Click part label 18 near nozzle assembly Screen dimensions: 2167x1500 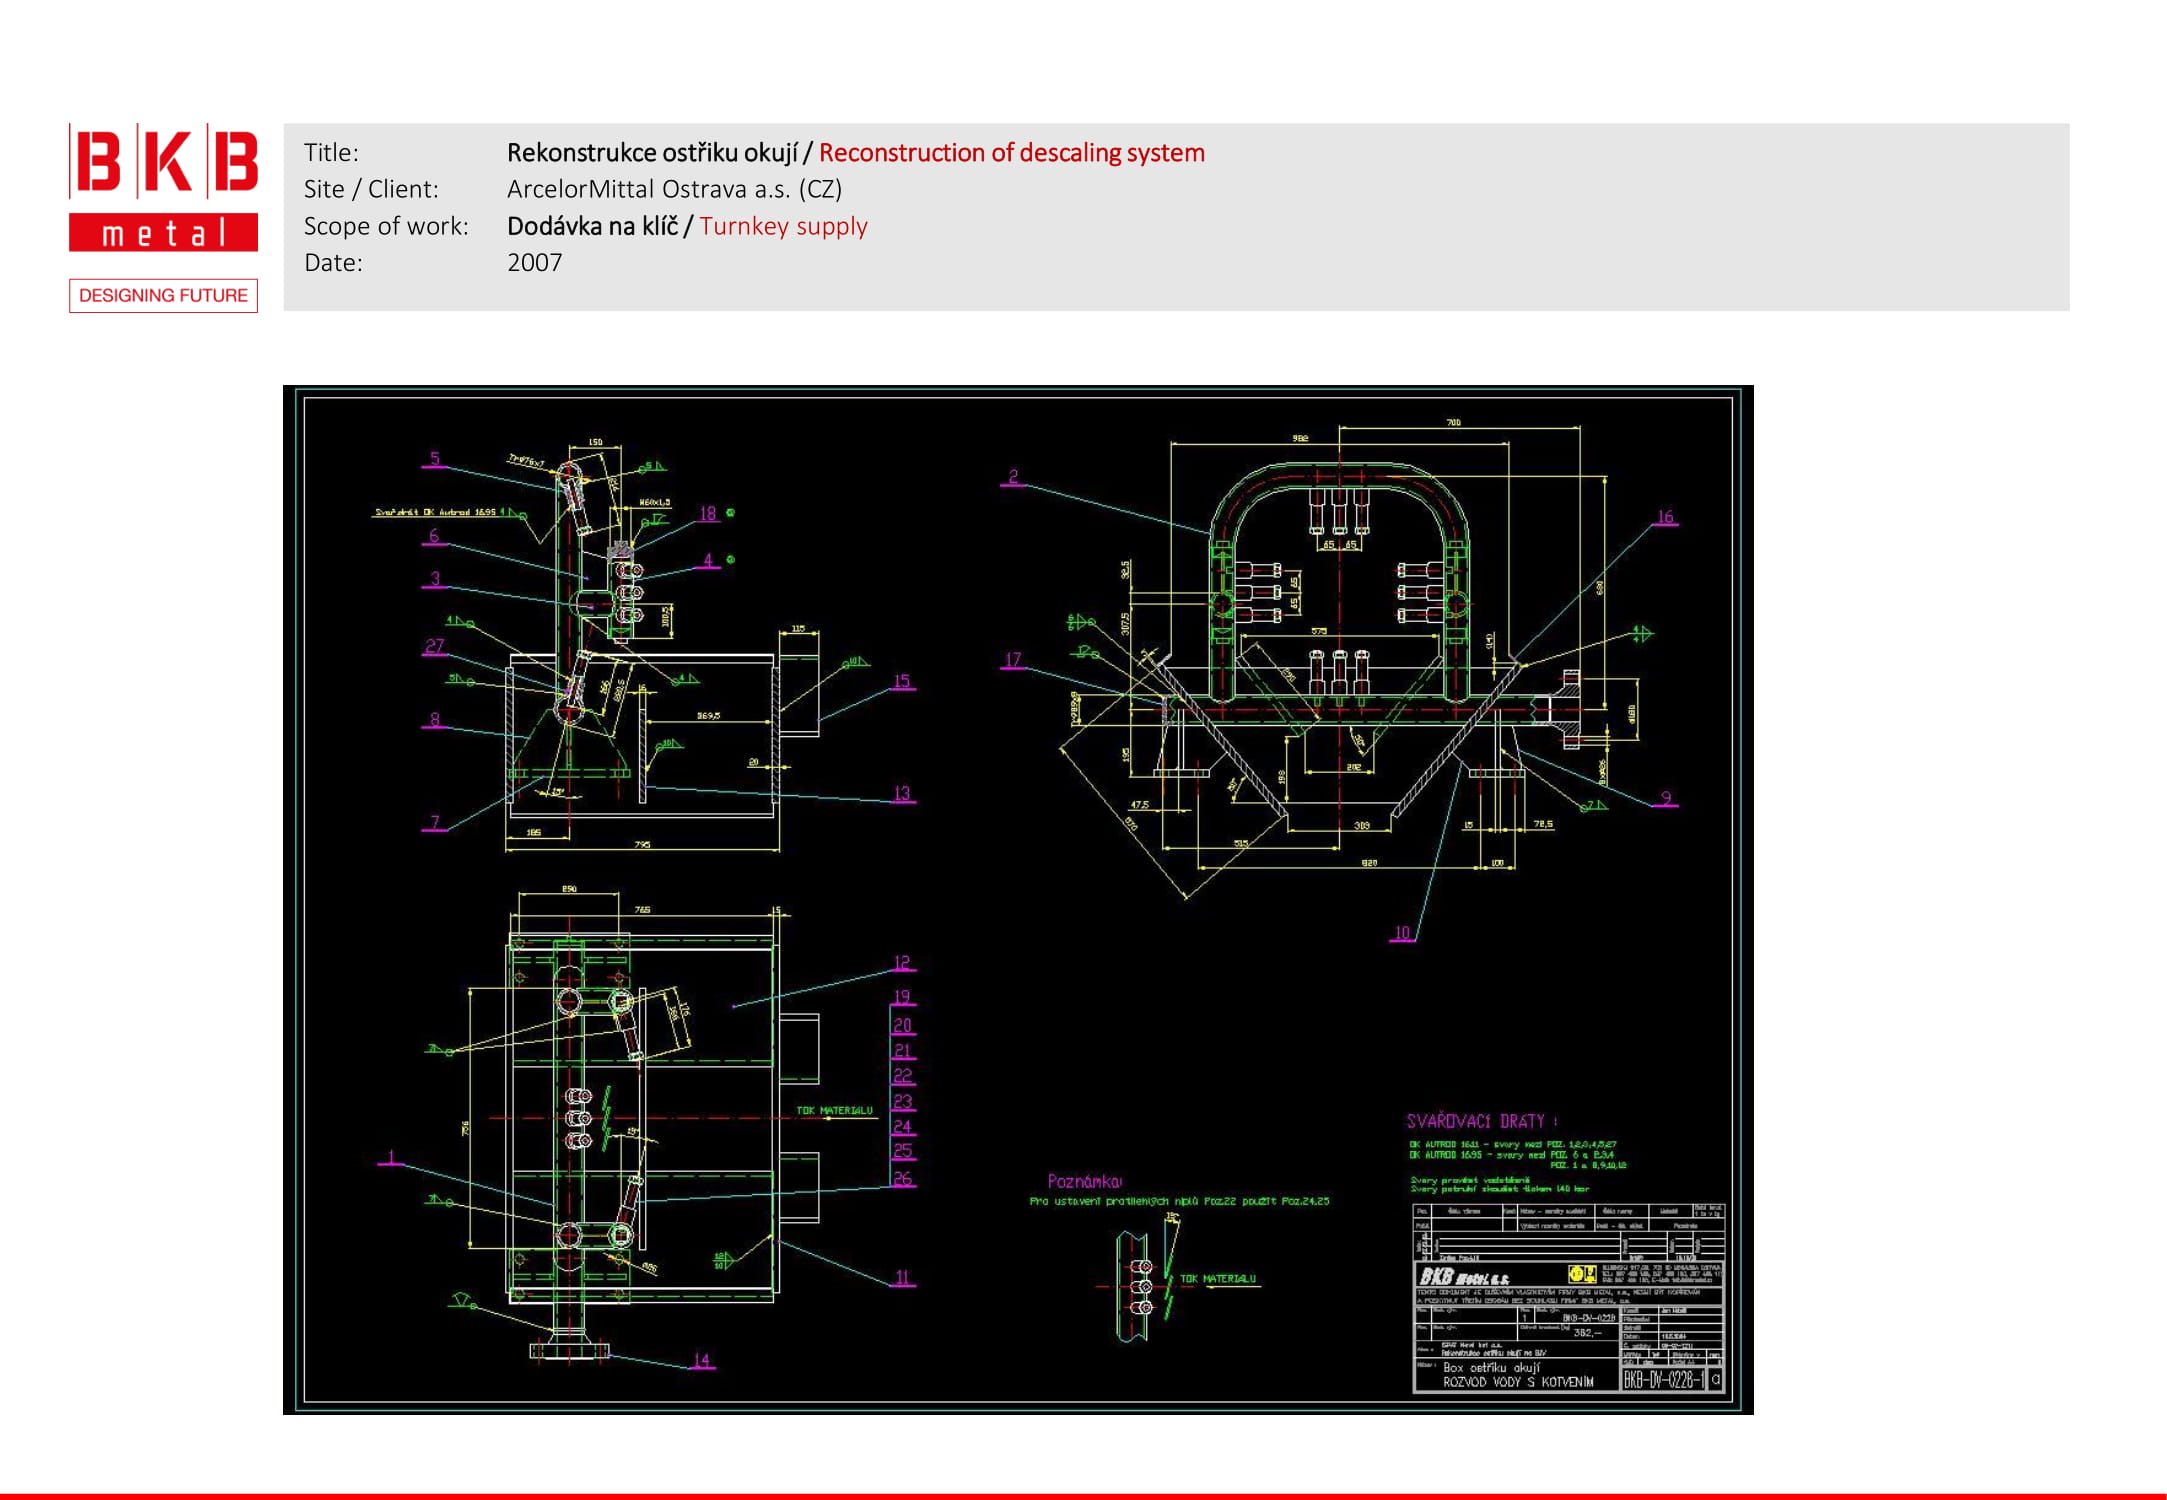[707, 513]
